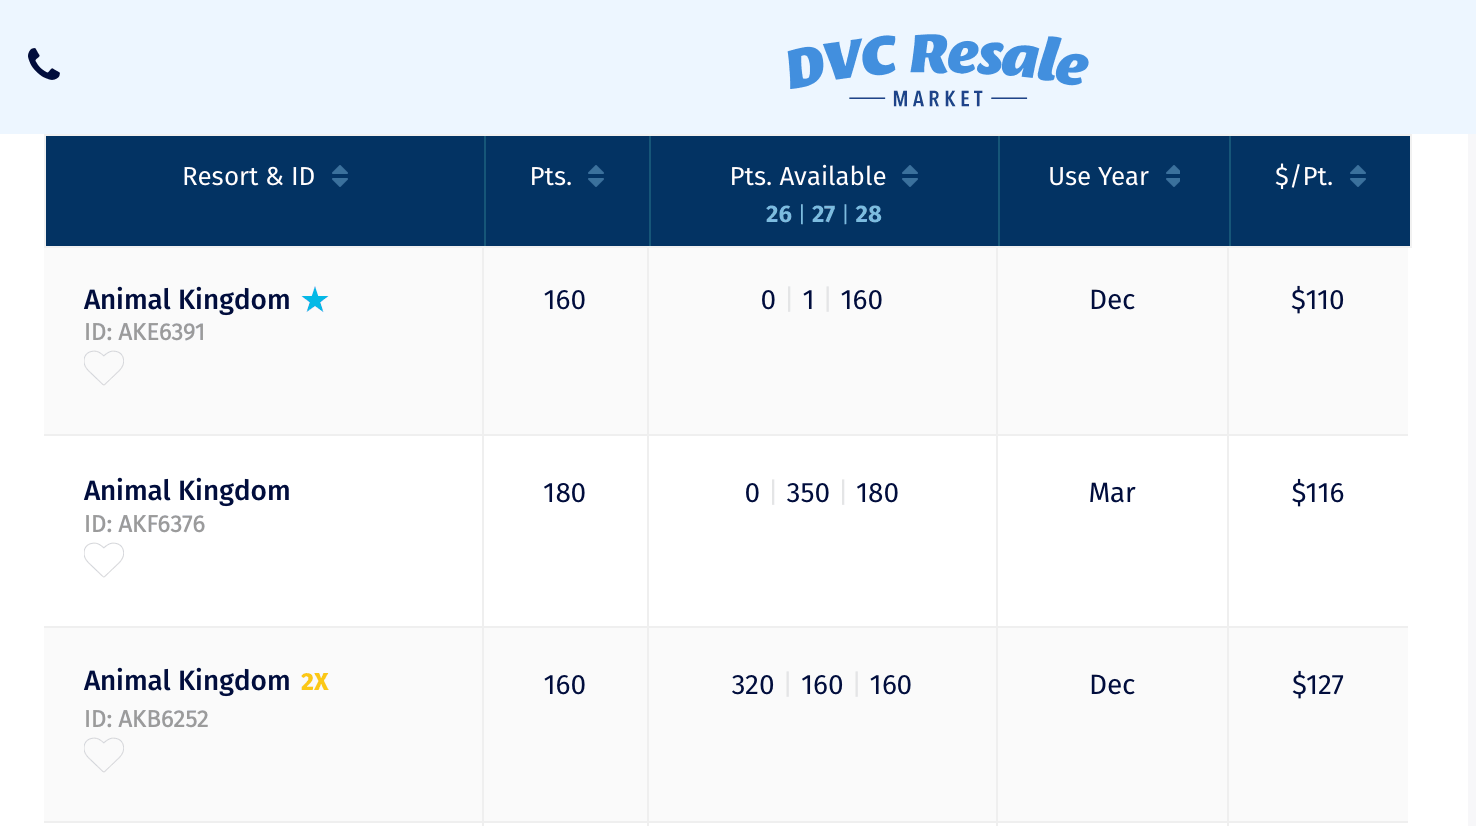Favorite listing AKE6391 with the heart
The width and height of the screenshot is (1476, 826).
(104, 368)
